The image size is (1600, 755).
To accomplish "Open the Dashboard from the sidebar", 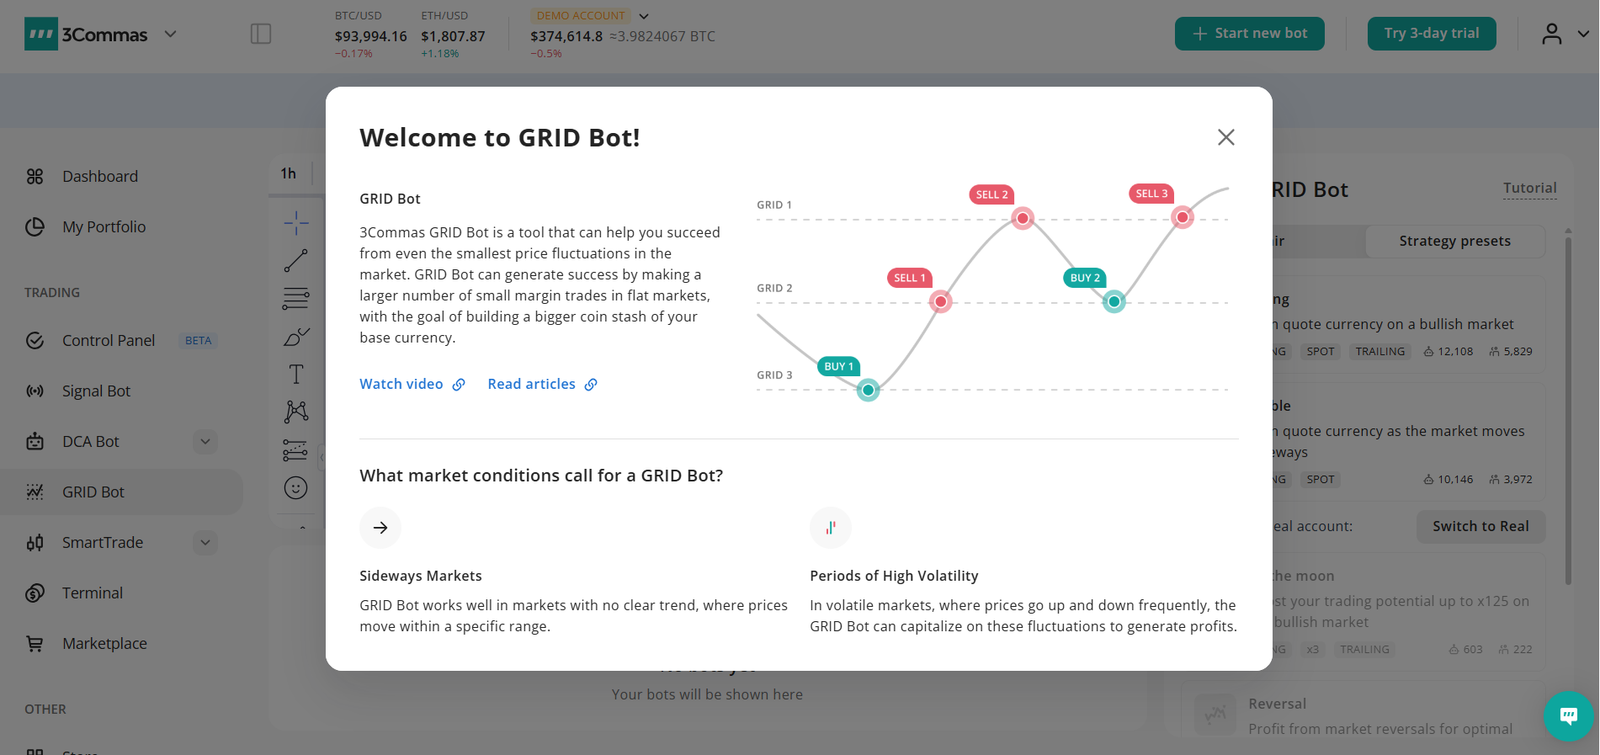I will 100,176.
